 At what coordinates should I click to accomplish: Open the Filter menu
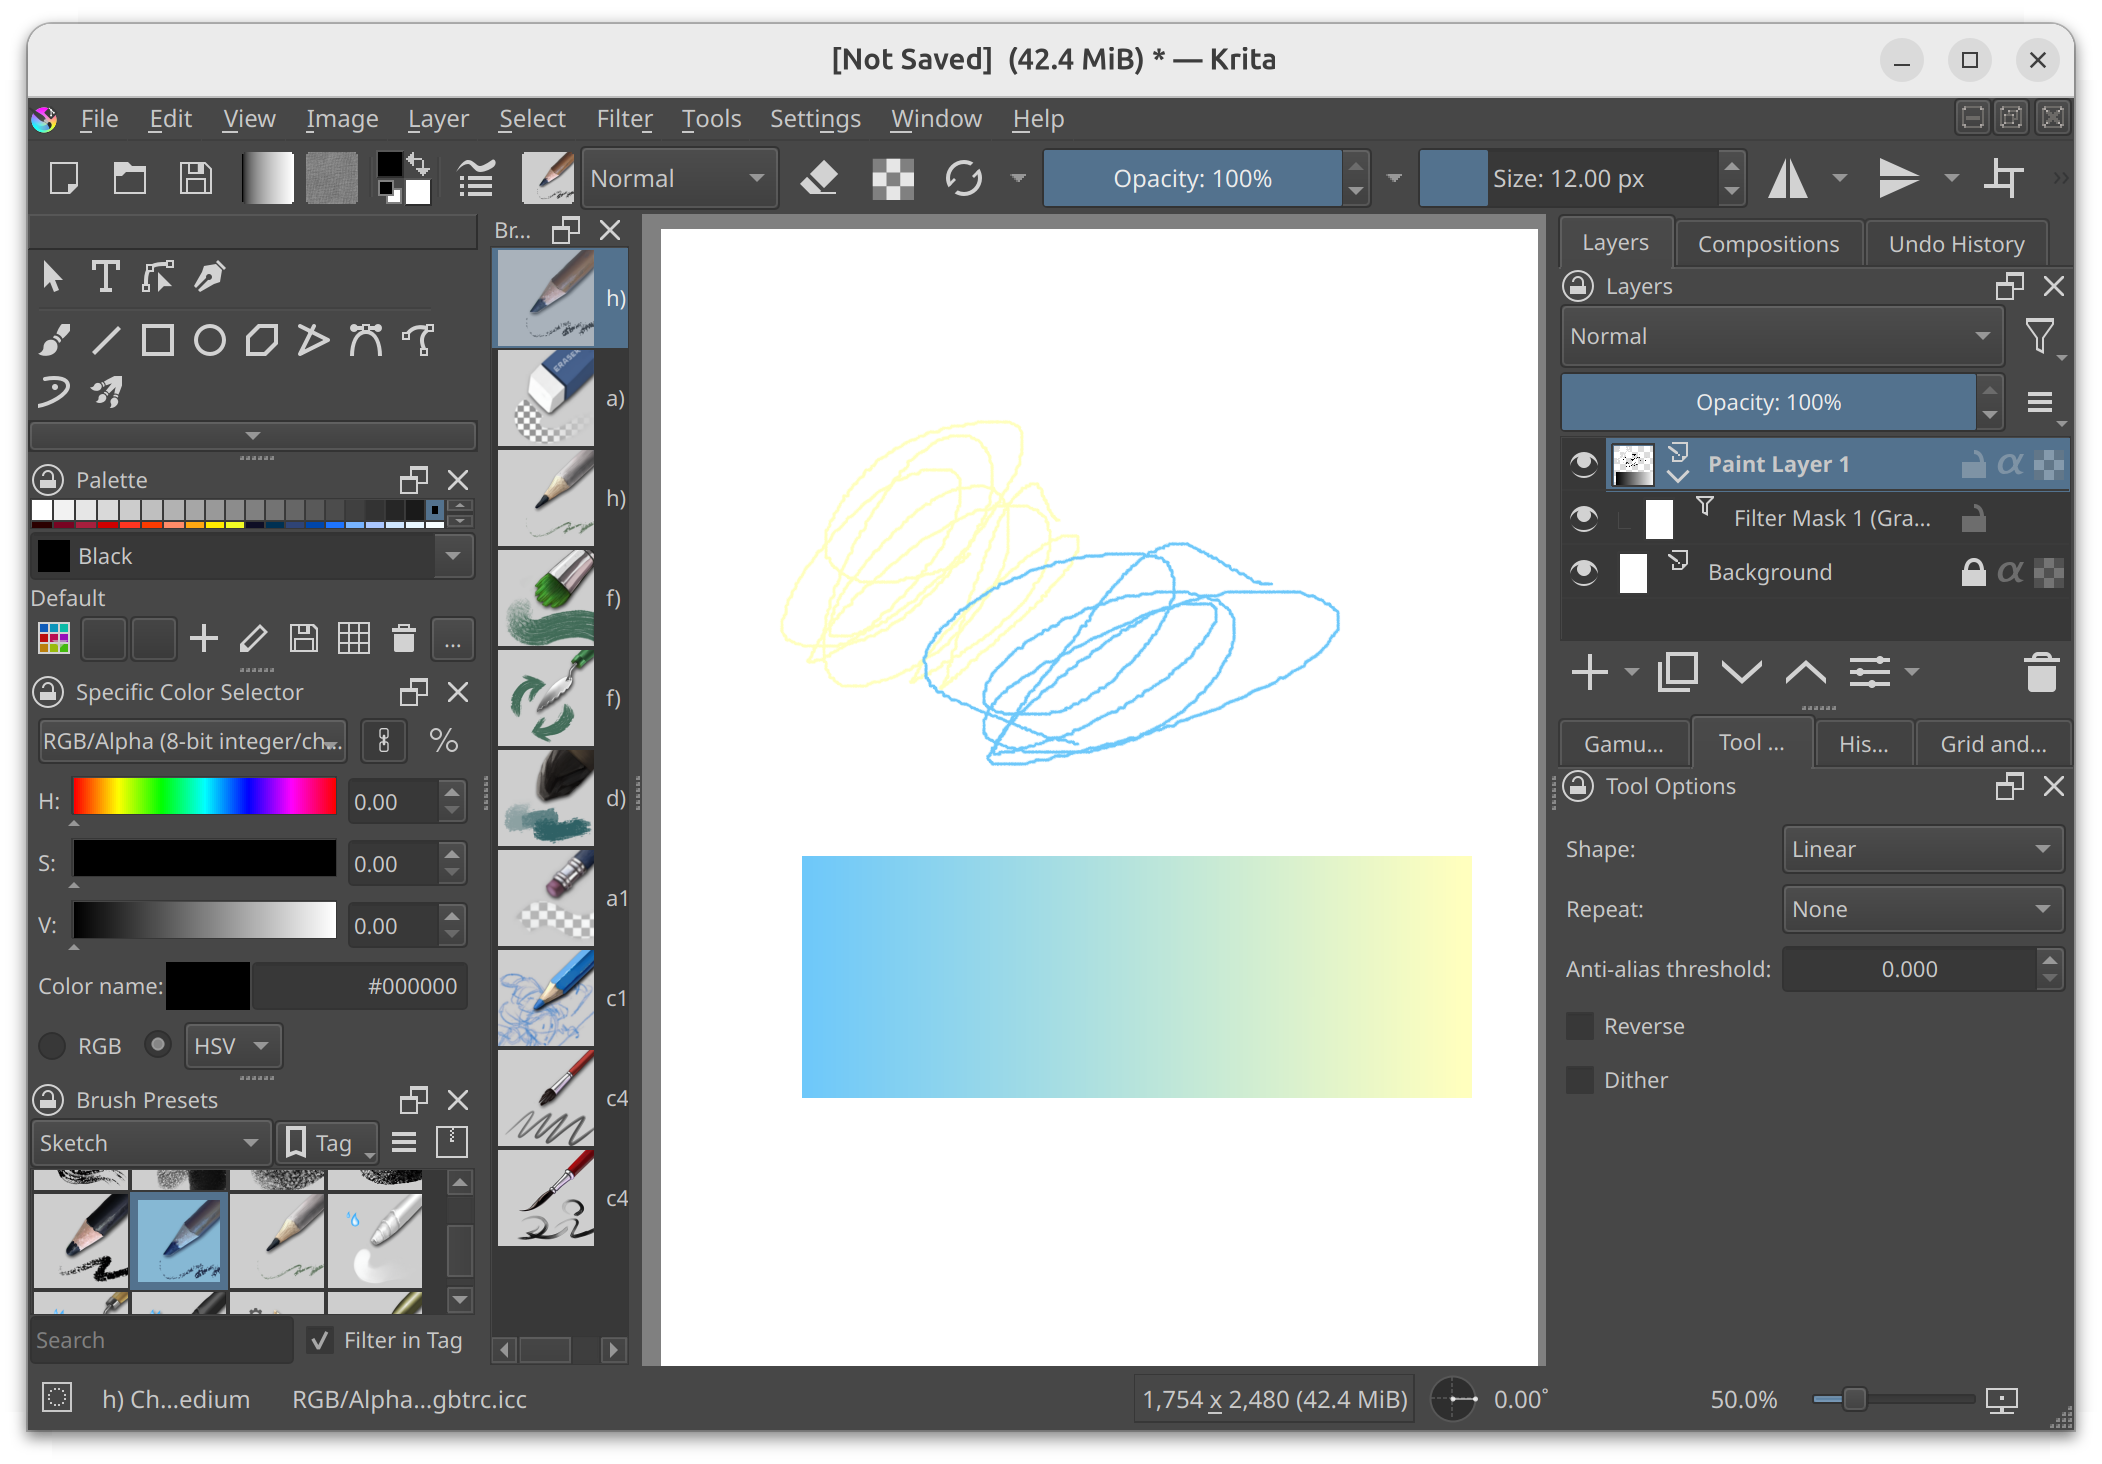[x=624, y=119]
